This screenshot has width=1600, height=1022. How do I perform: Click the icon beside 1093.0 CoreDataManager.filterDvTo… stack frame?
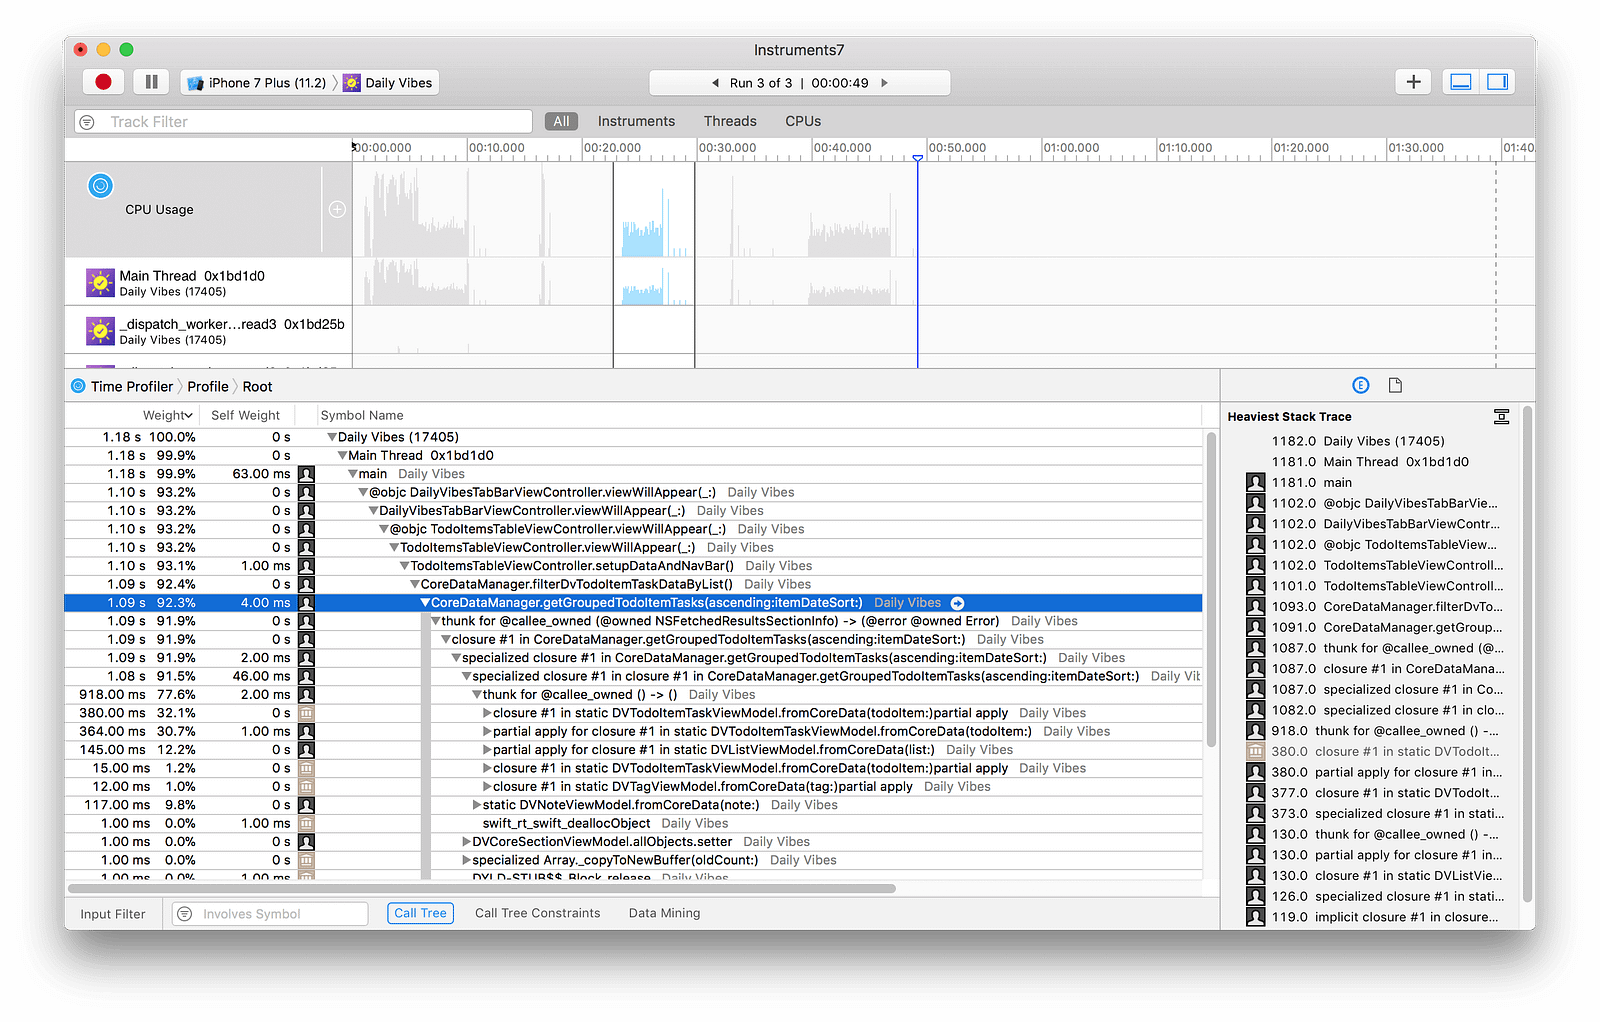coord(1256,607)
